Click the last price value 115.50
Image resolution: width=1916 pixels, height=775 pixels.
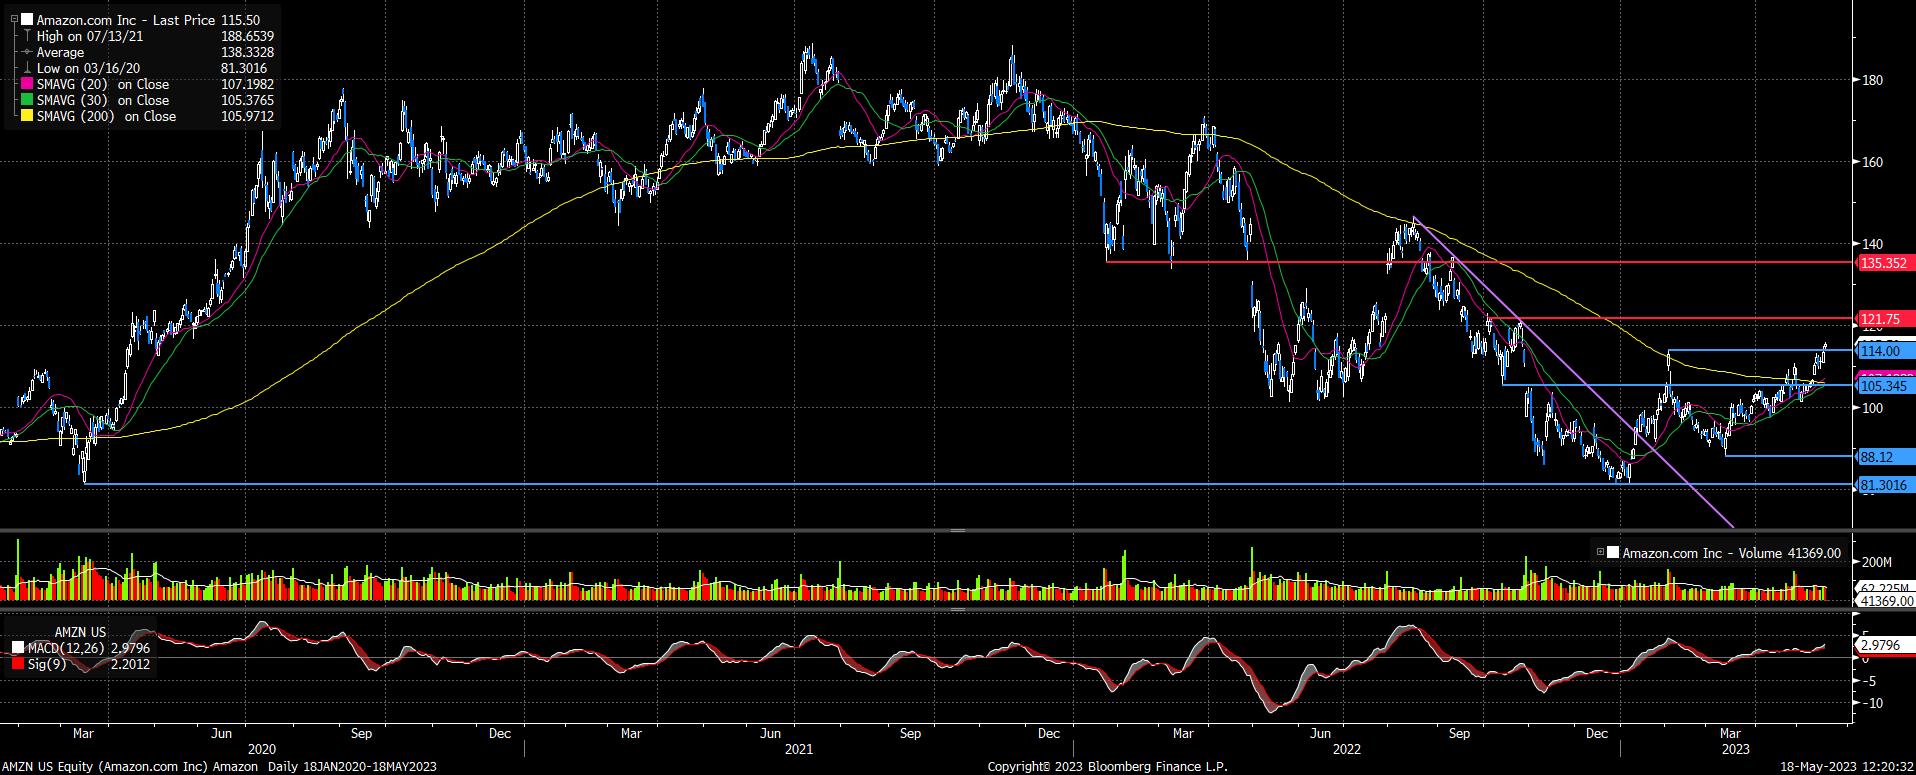239,20
